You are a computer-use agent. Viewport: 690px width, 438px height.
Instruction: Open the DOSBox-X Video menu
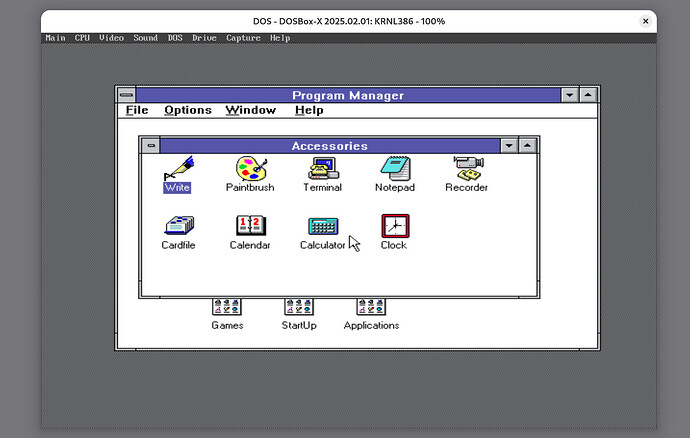111,38
